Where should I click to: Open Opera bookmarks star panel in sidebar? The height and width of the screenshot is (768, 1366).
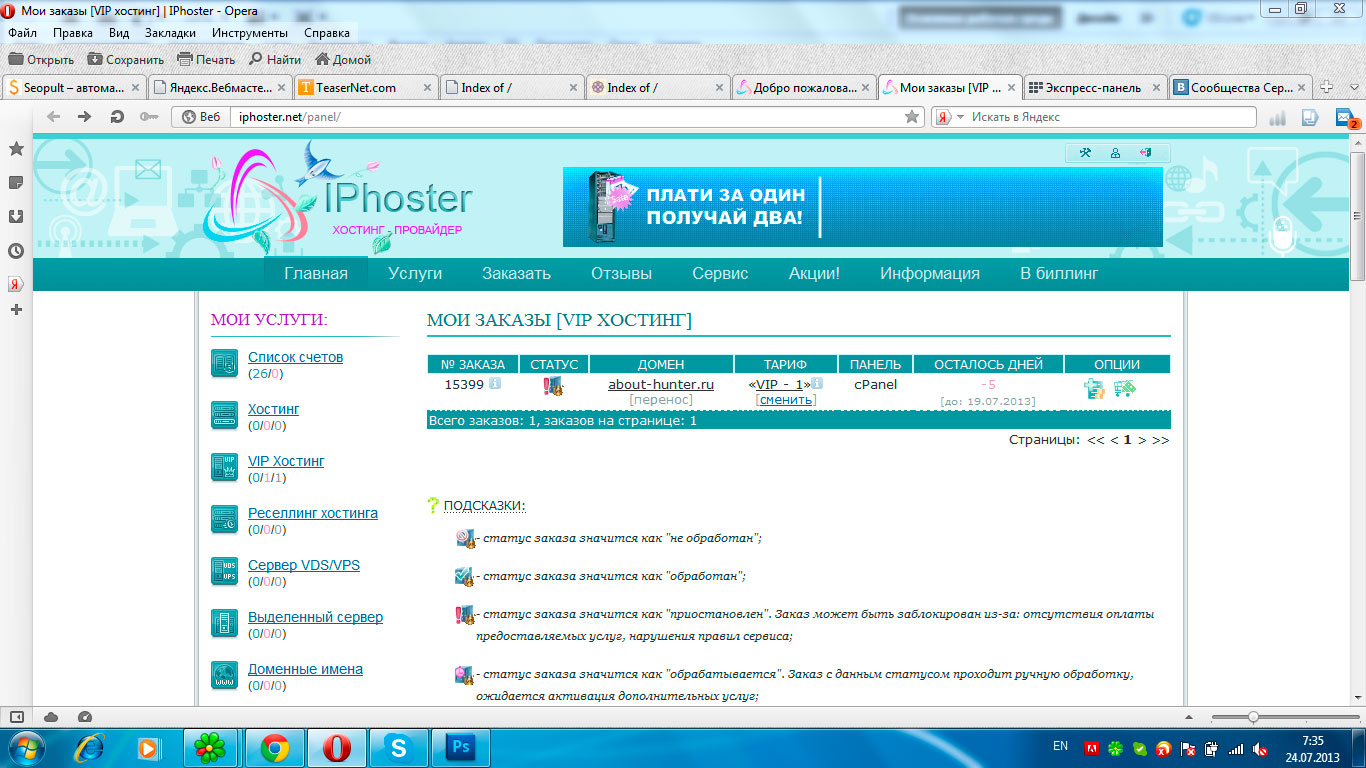tap(16, 149)
